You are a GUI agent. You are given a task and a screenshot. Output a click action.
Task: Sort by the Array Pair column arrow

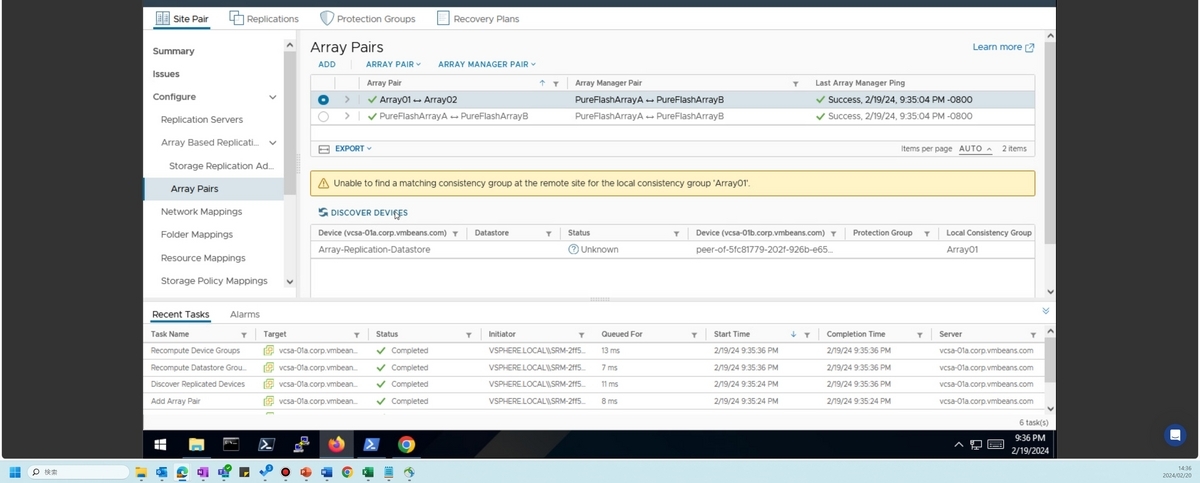pos(542,83)
